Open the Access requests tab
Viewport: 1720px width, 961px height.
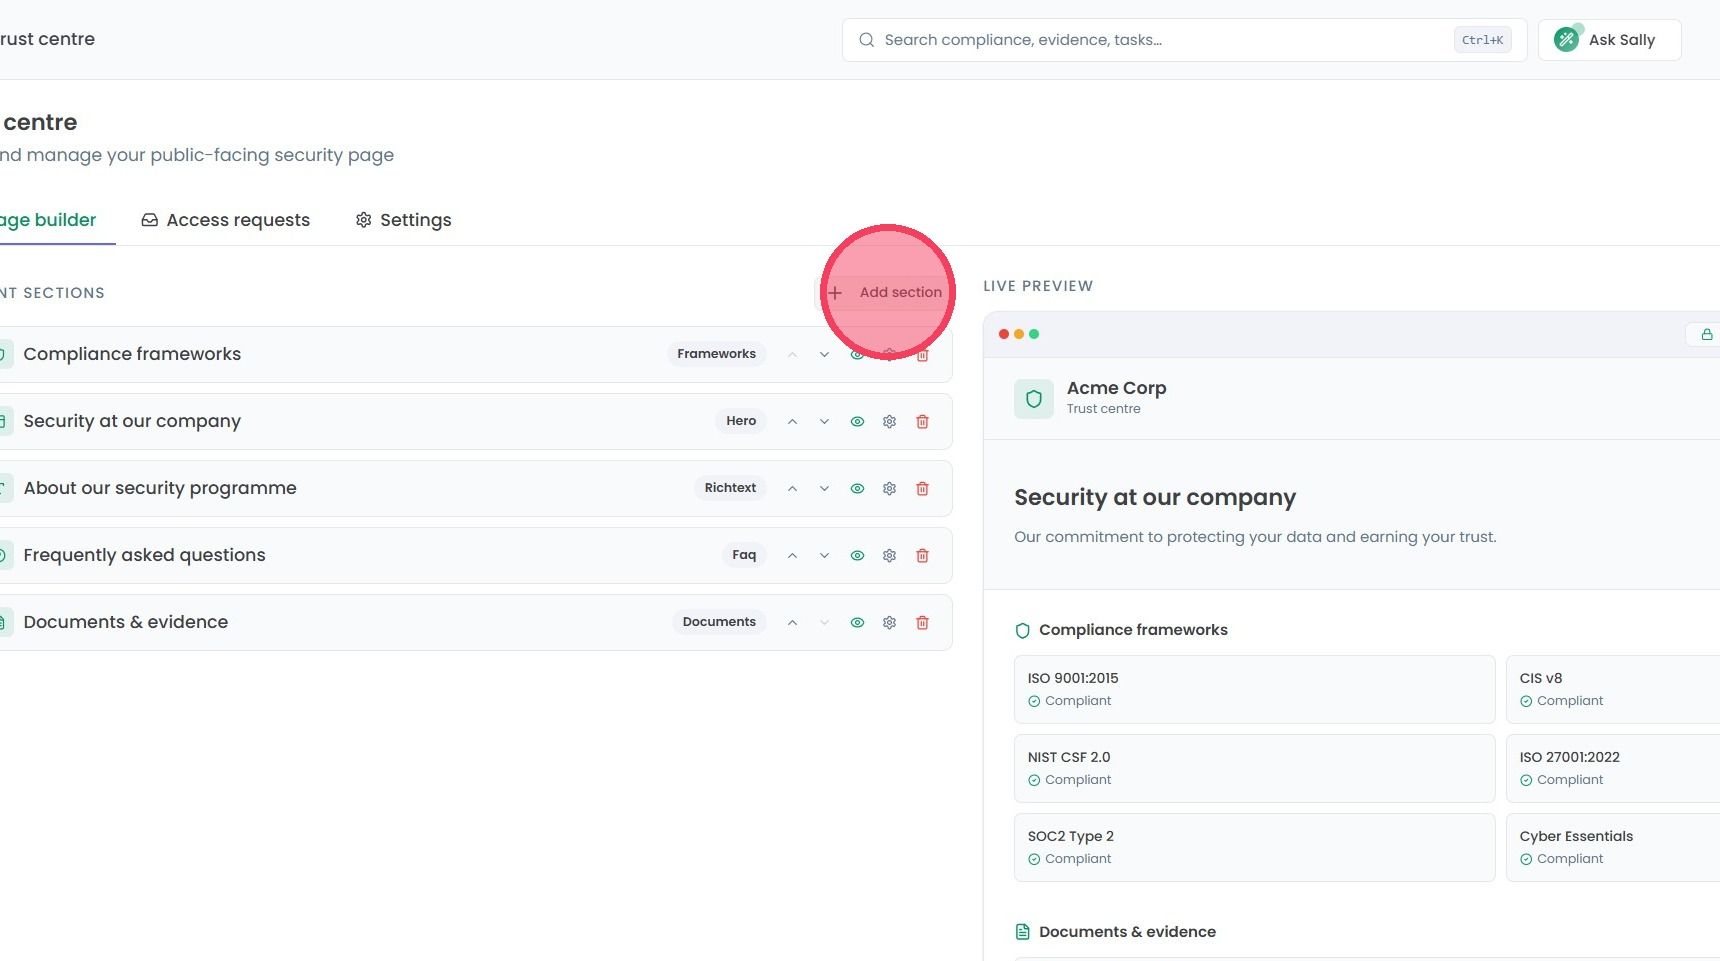click(226, 220)
